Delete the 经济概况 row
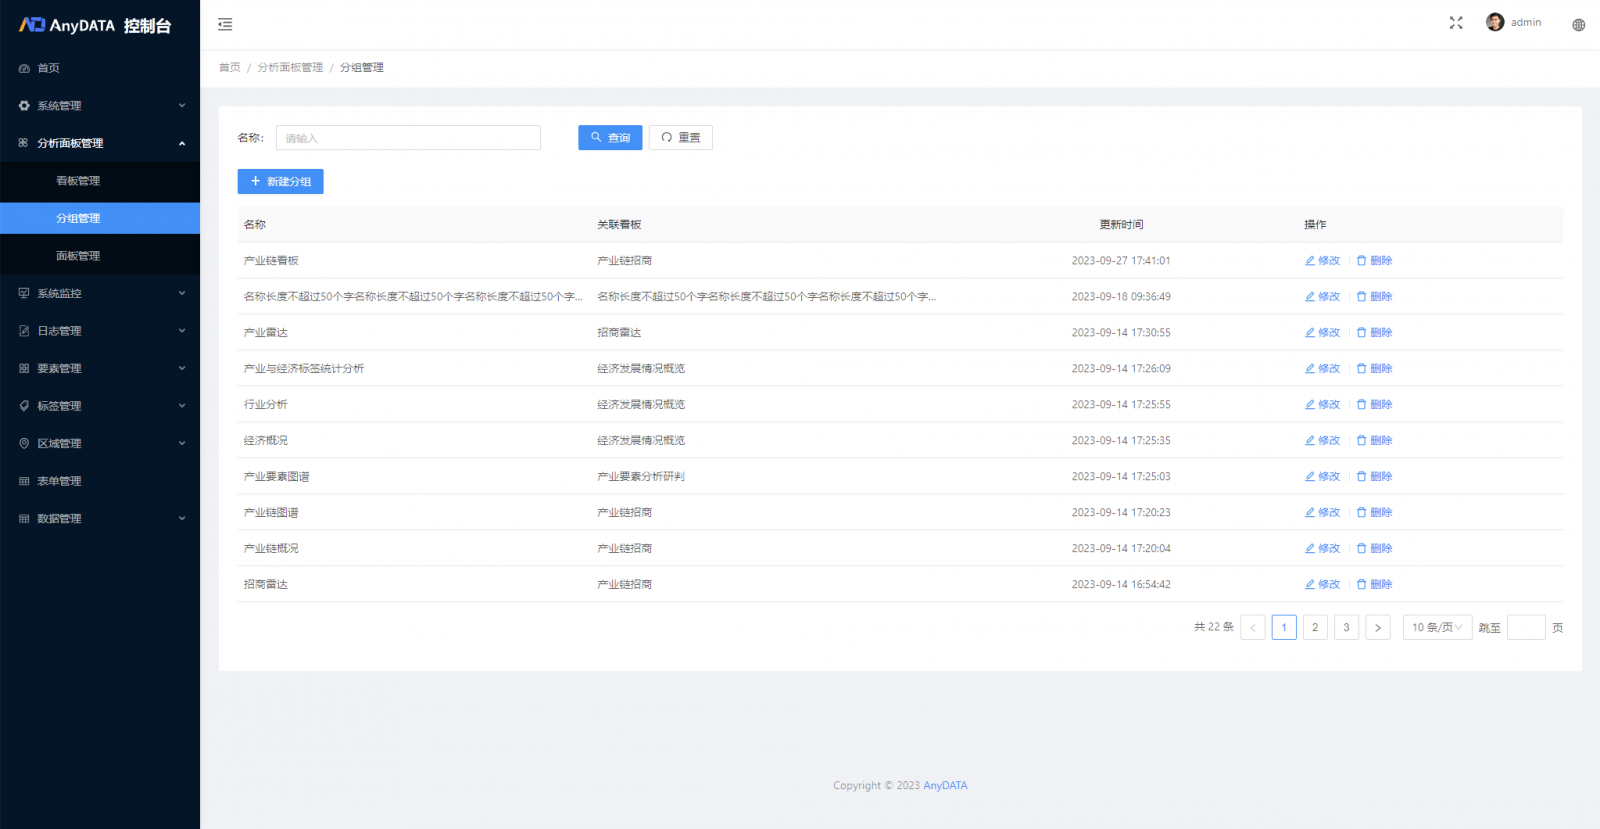This screenshot has height=829, width=1600. [x=1374, y=440]
